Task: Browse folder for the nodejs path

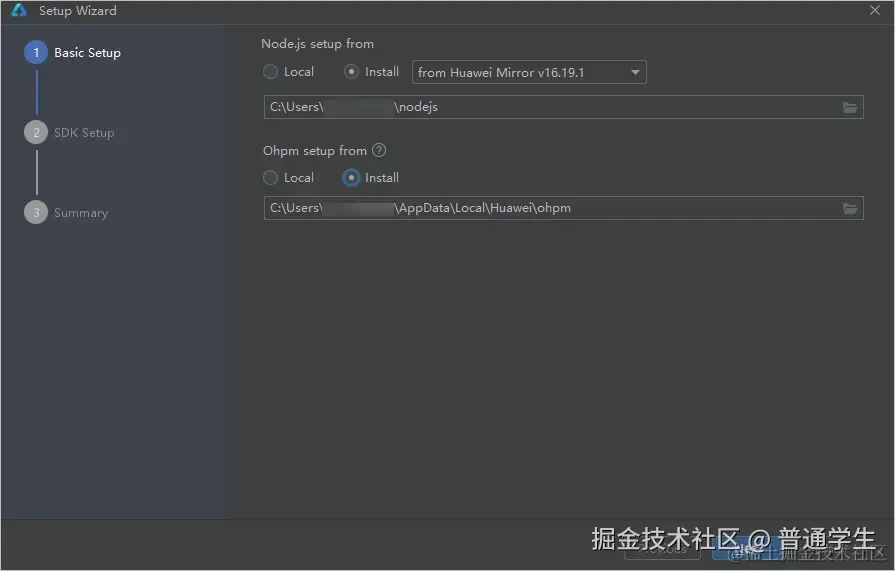Action: (x=850, y=107)
